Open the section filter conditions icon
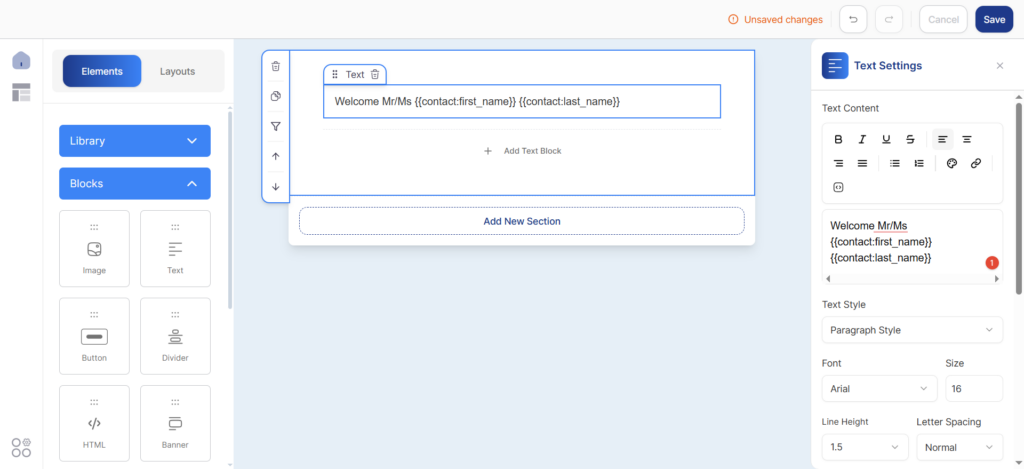Screen dimensions: 1024x469 (276, 126)
